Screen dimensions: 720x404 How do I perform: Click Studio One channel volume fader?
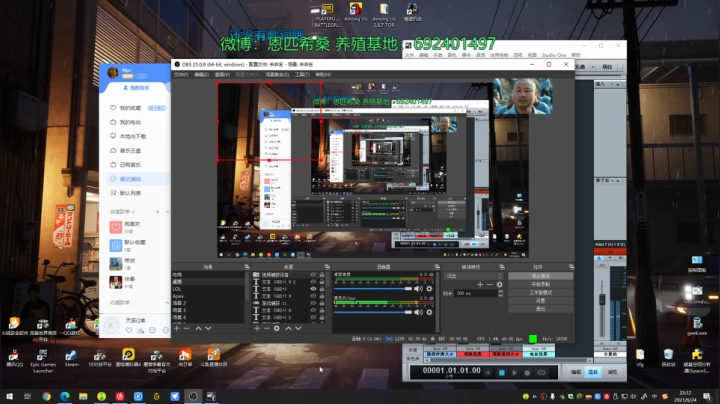point(602,299)
